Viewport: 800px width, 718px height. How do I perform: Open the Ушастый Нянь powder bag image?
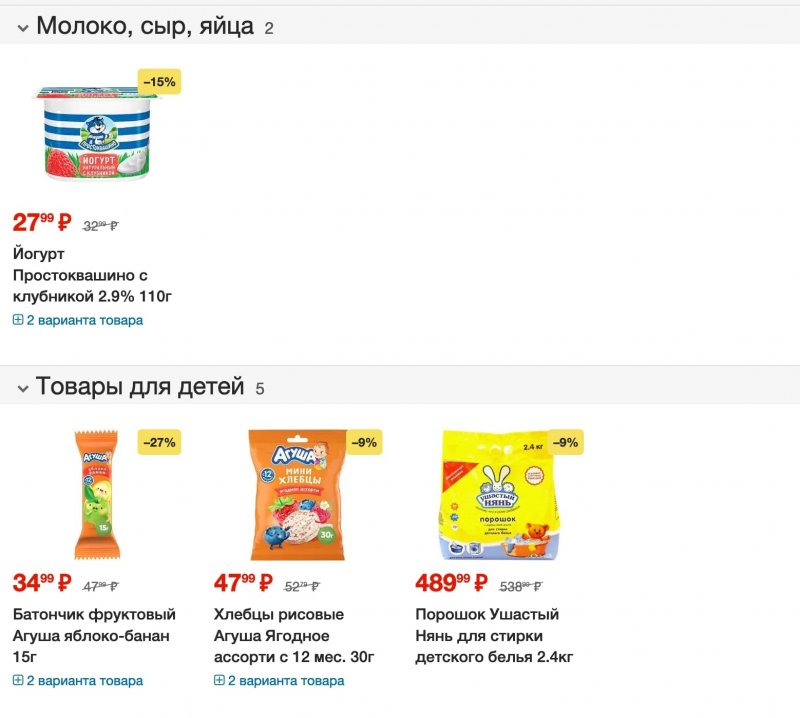pos(500,495)
